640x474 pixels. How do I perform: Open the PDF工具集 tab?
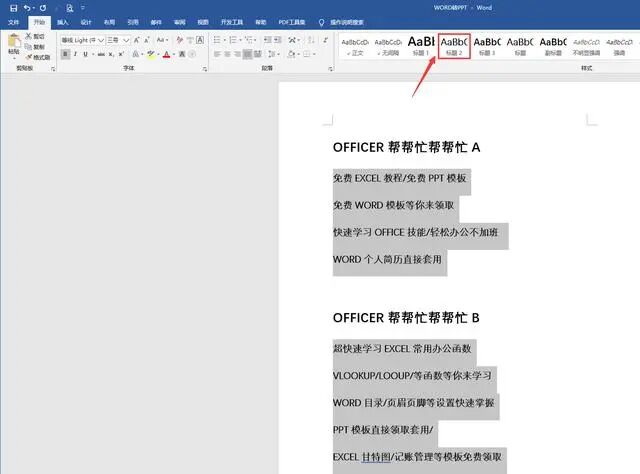292,22
